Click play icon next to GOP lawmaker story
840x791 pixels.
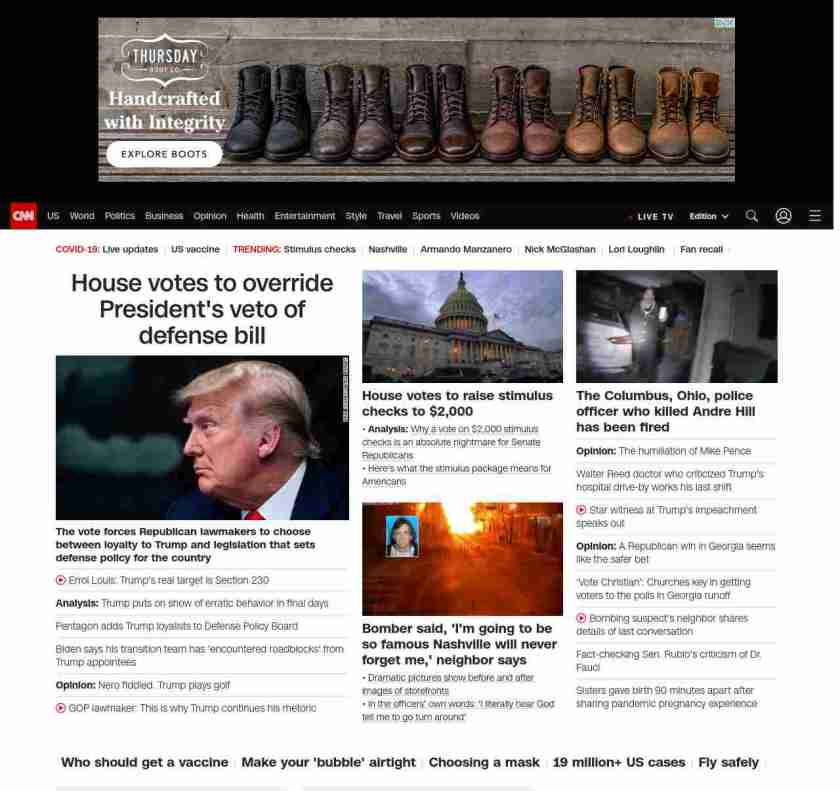[61, 708]
